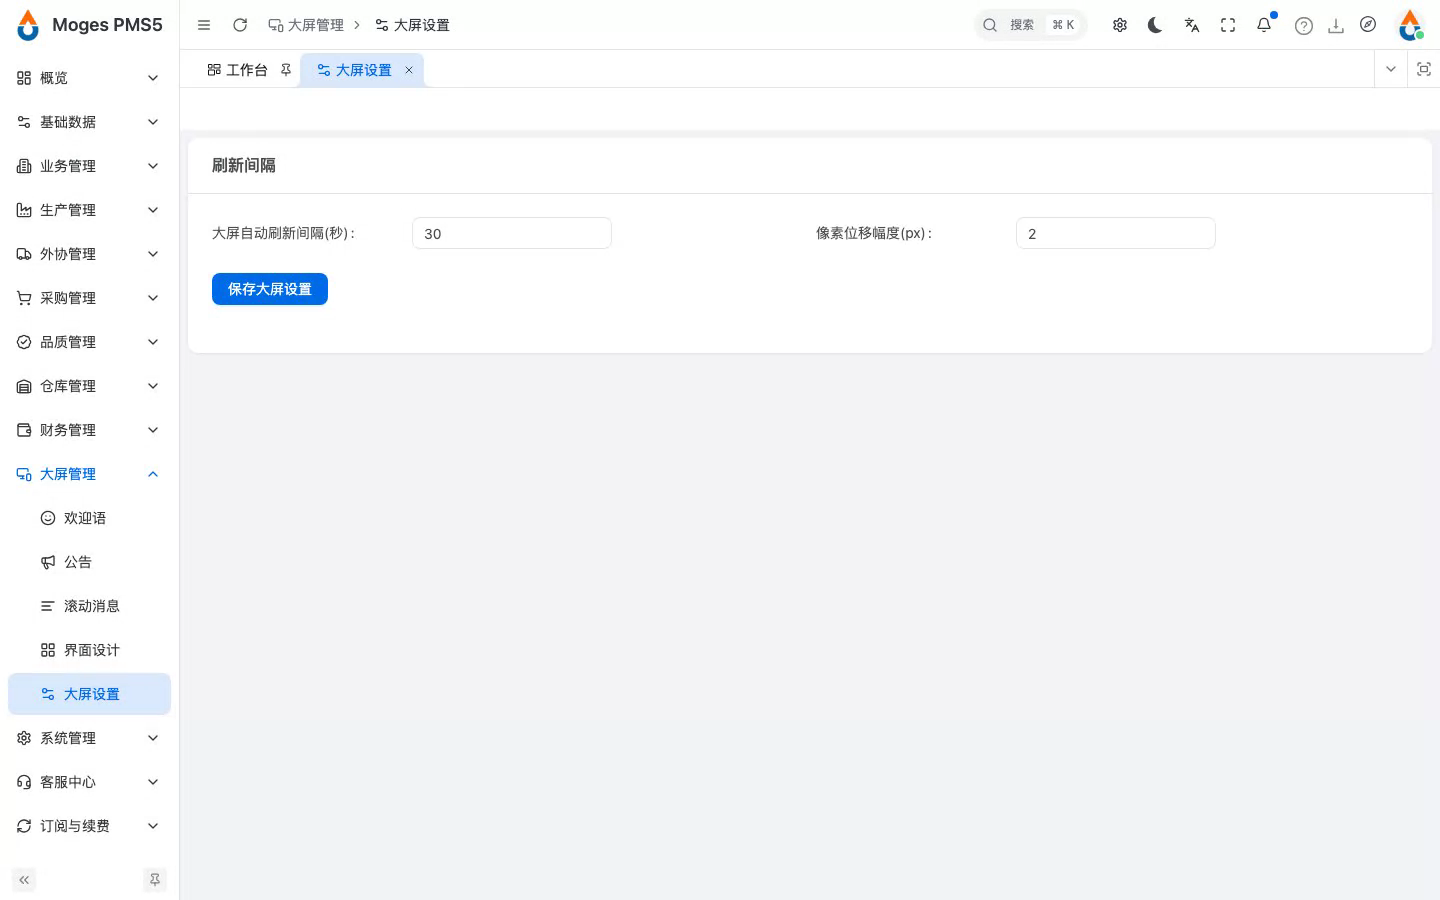Close the 大屏设置 tab
This screenshot has height=900, width=1440.
[409, 70]
